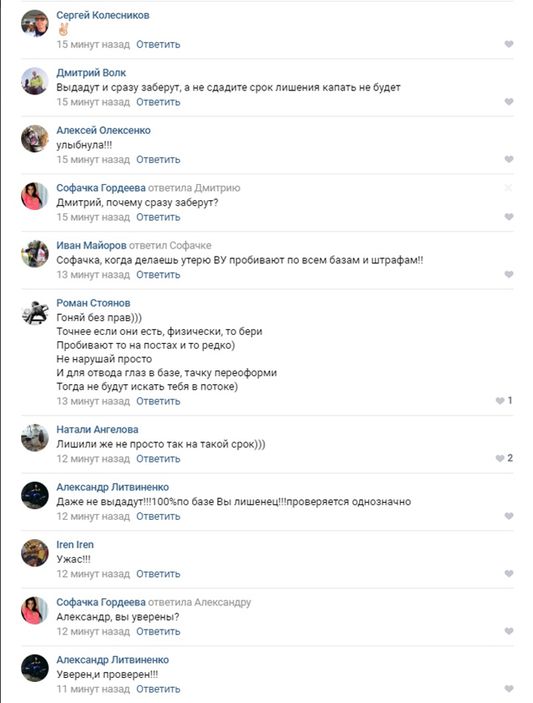Image resolution: width=533 pixels, height=703 pixels.
Task: Like Роман Стоянов's comment showing 1 like
Action: (503, 400)
